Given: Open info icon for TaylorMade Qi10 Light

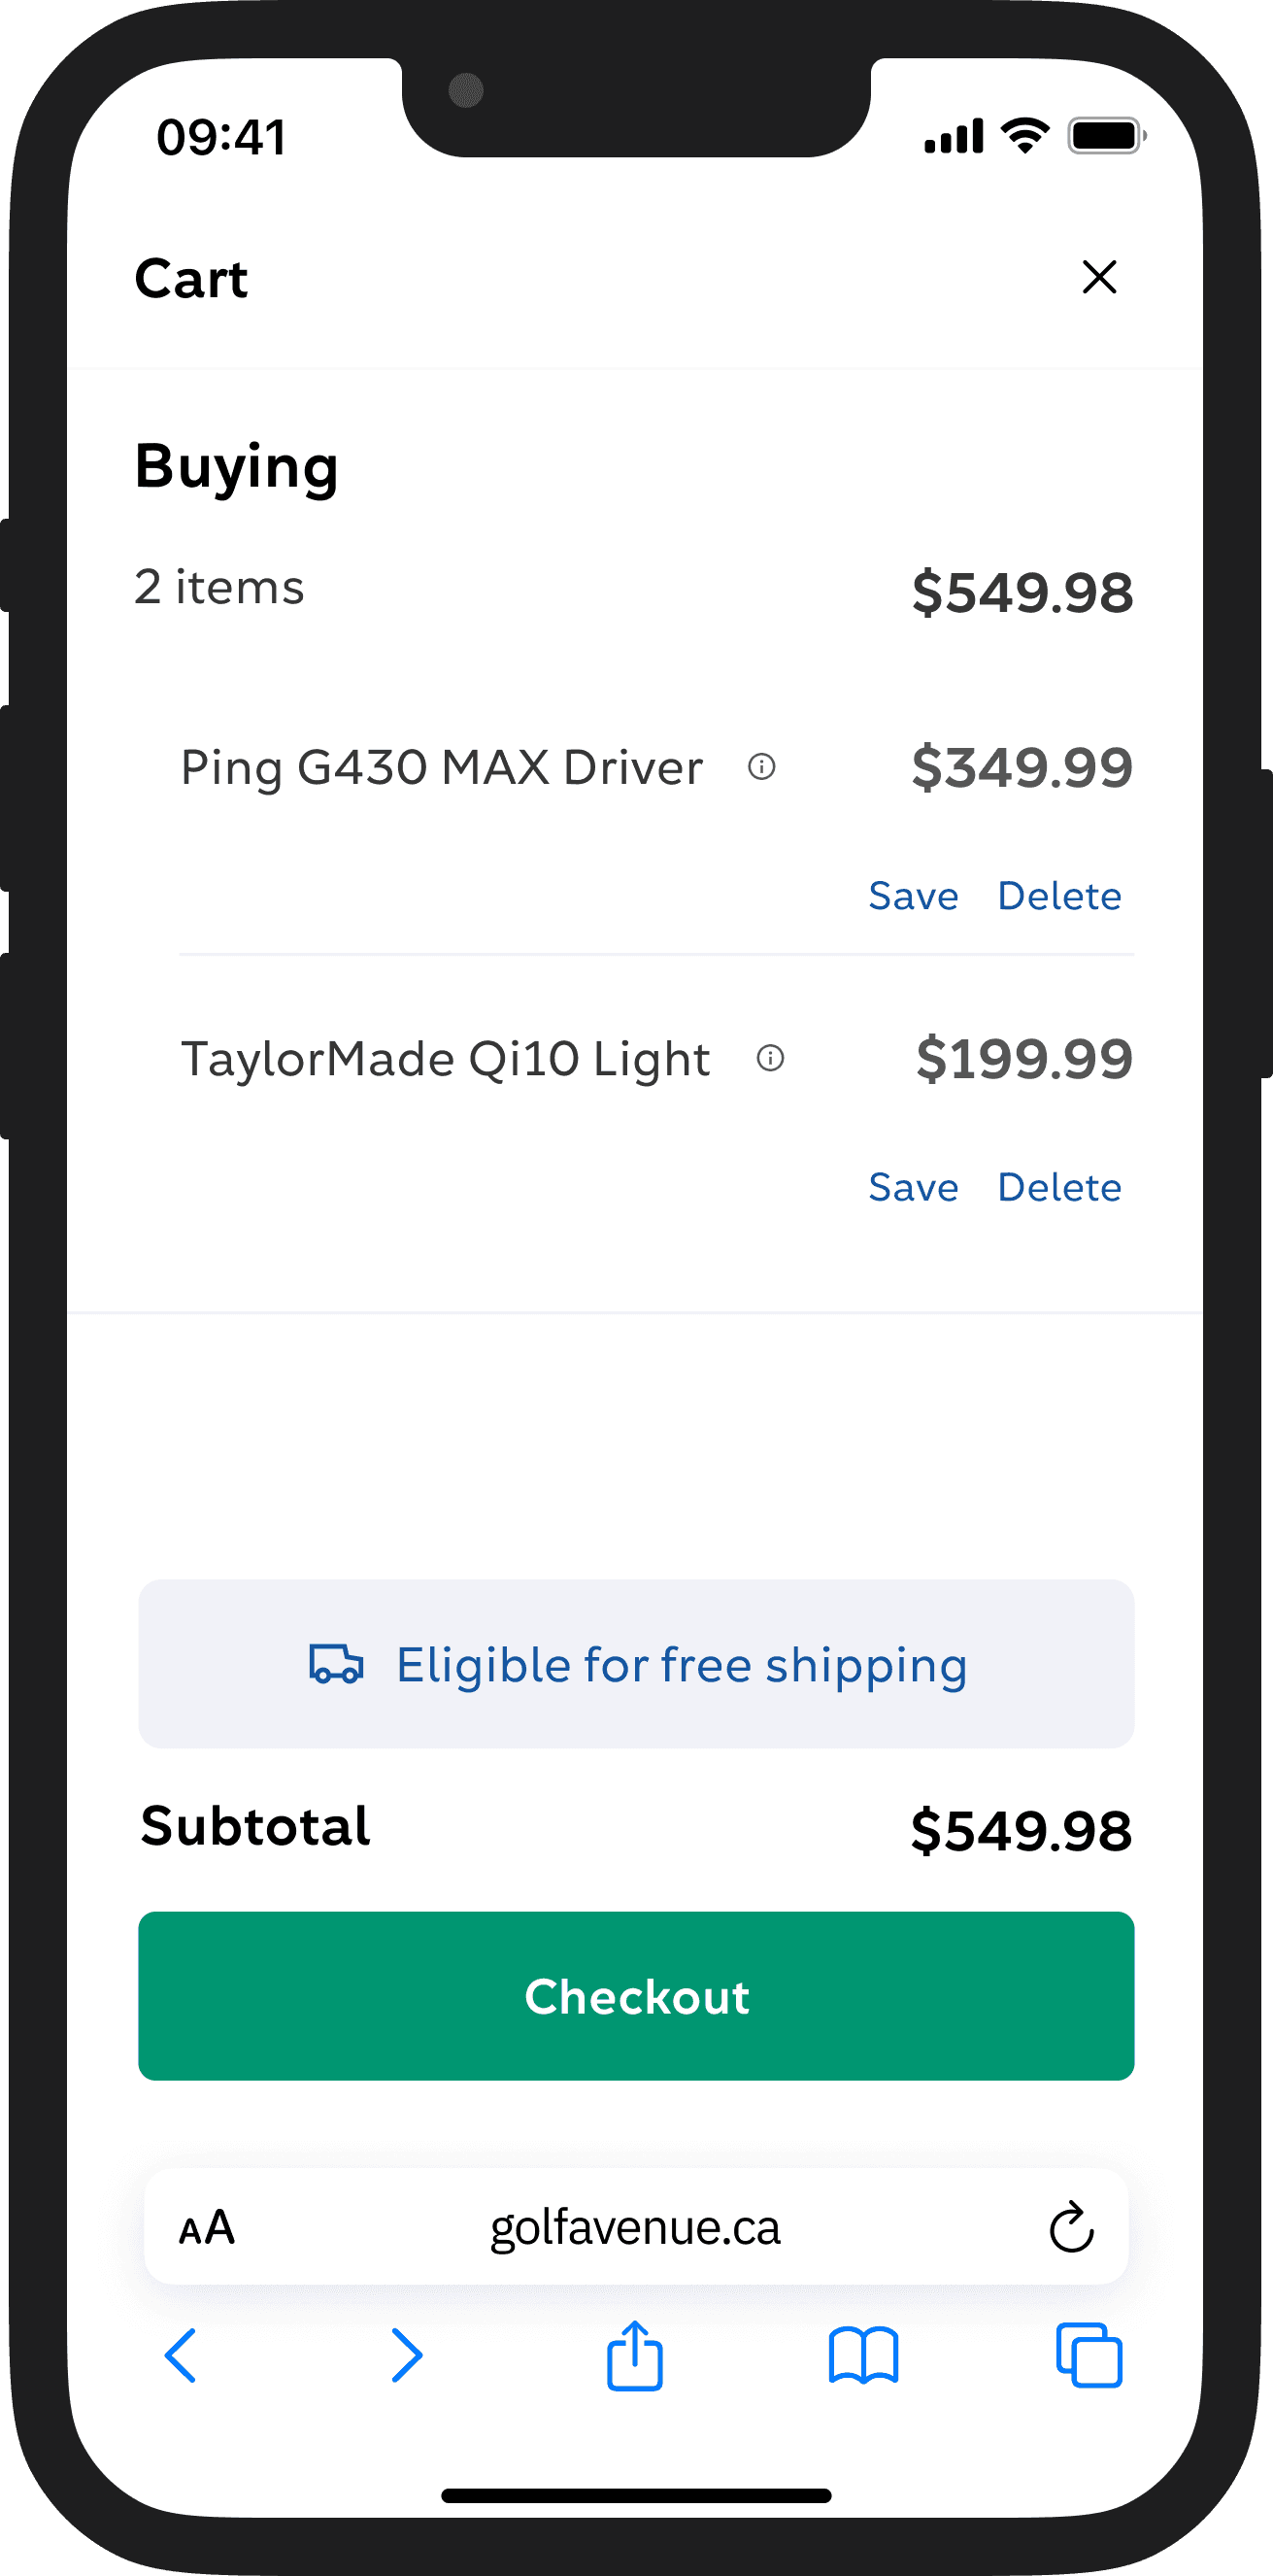Looking at the screenshot, I should [770, 1058].
